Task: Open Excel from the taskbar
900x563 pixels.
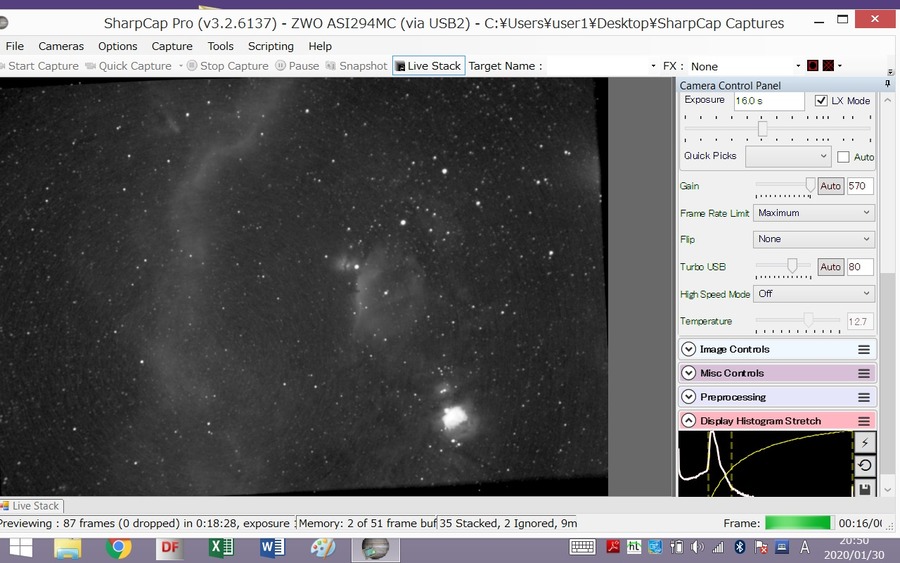Action: pyautogui.click(x=221, y=548)
